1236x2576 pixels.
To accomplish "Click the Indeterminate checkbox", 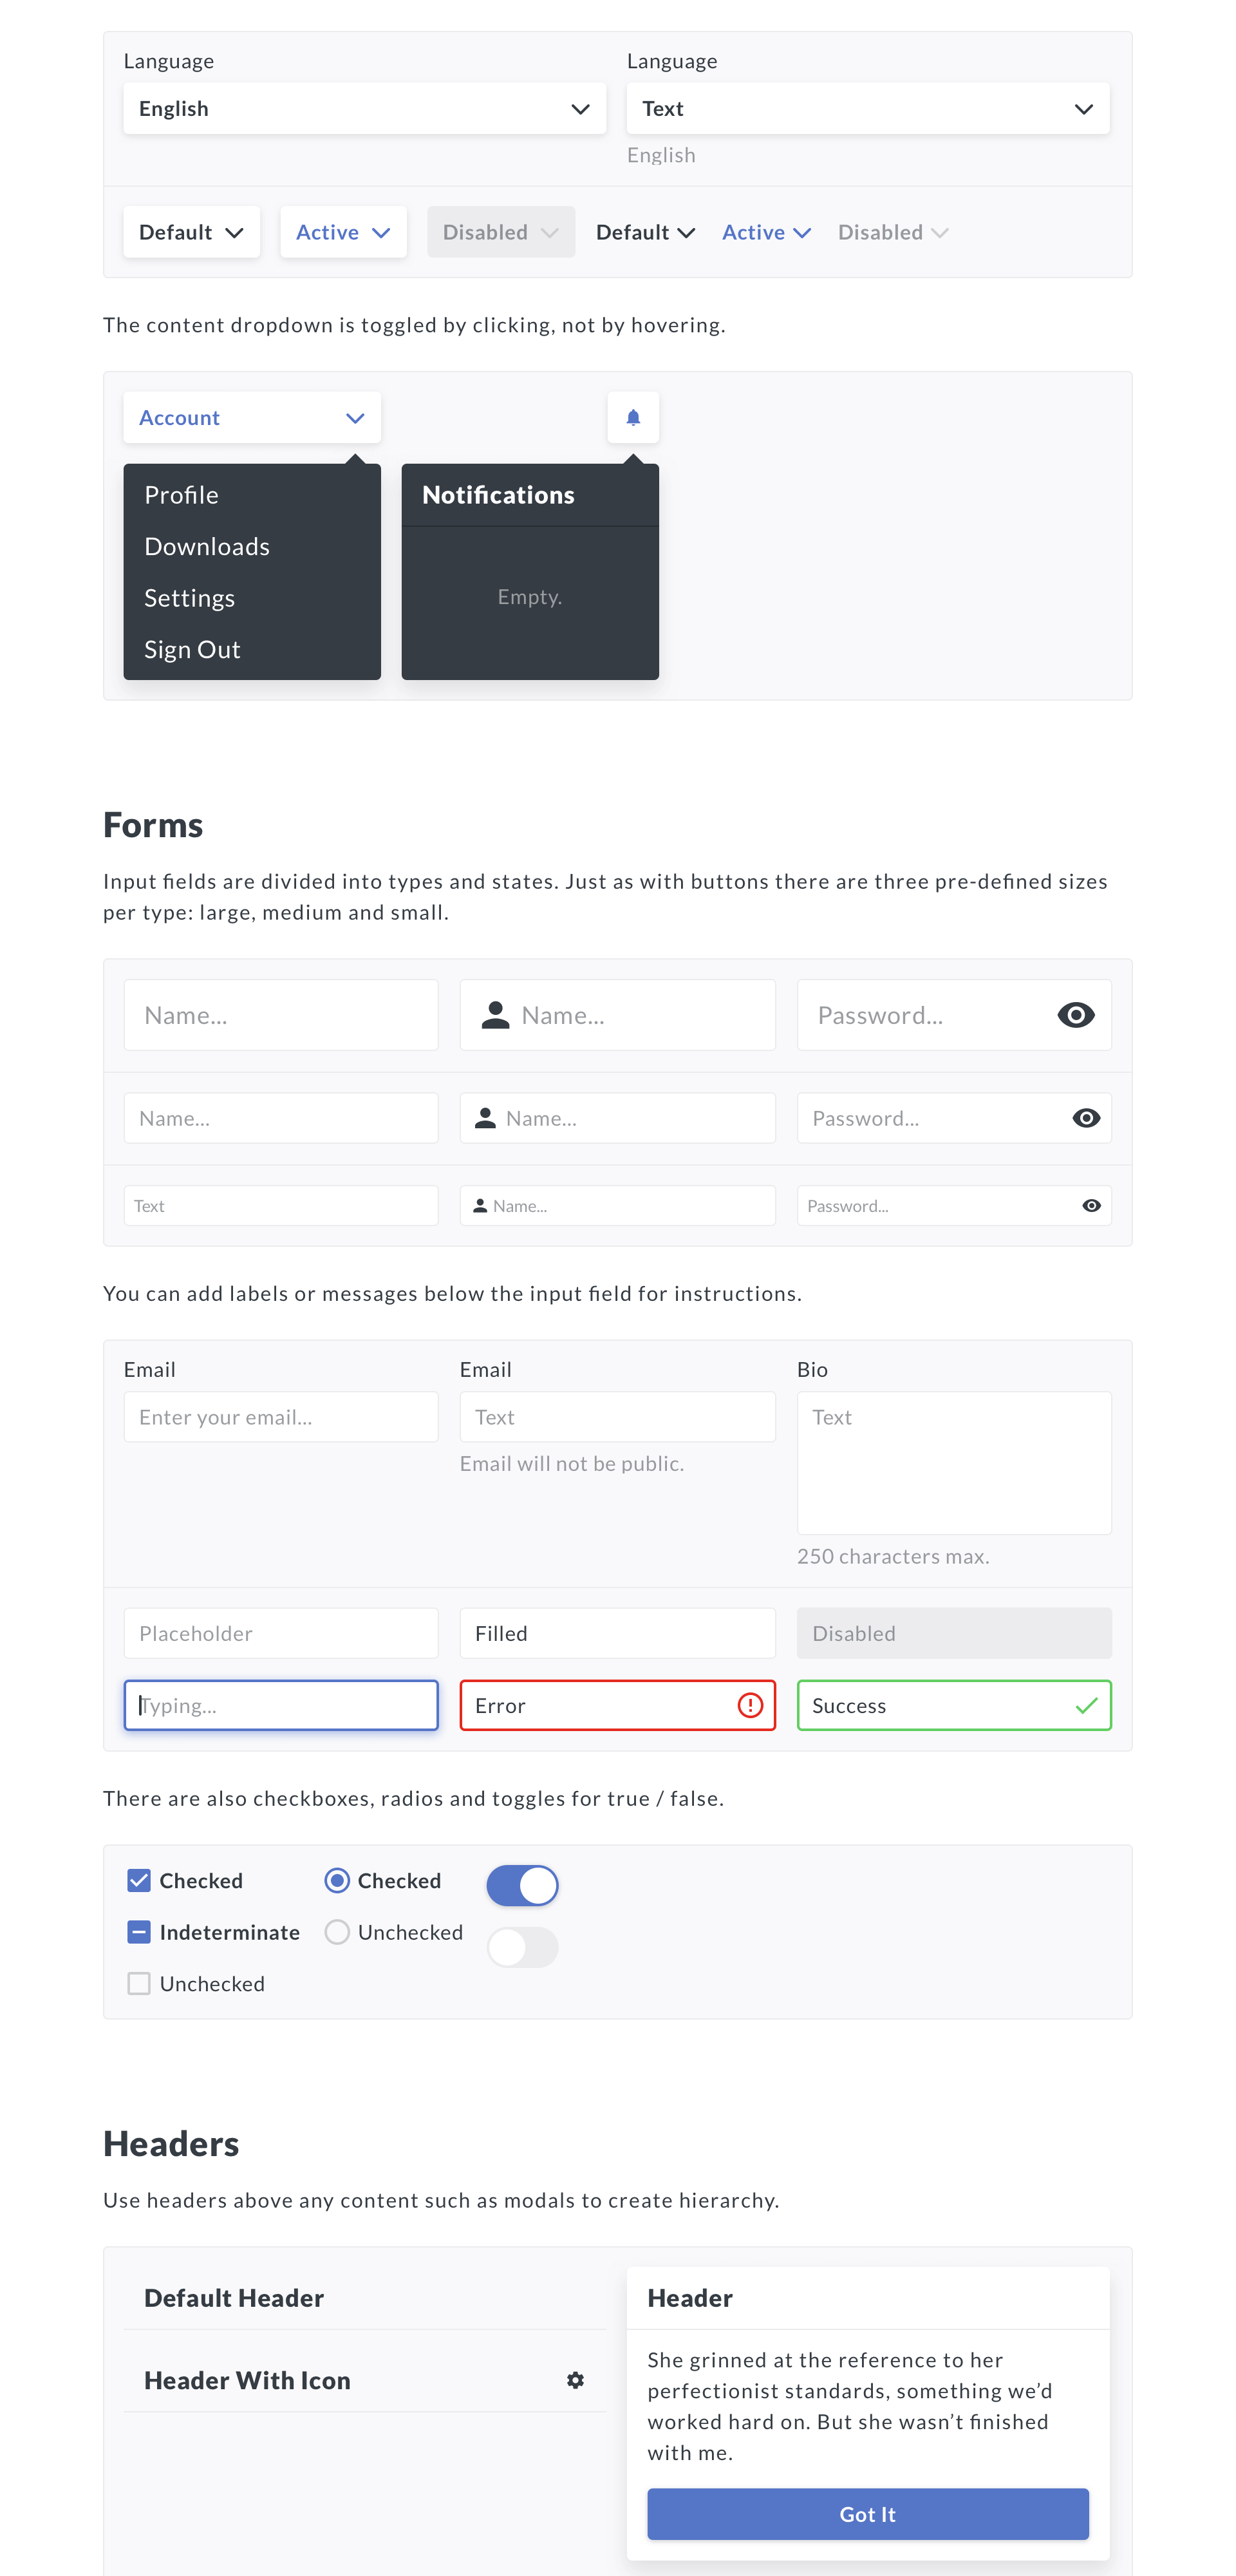I will (x=139, y=1932).
